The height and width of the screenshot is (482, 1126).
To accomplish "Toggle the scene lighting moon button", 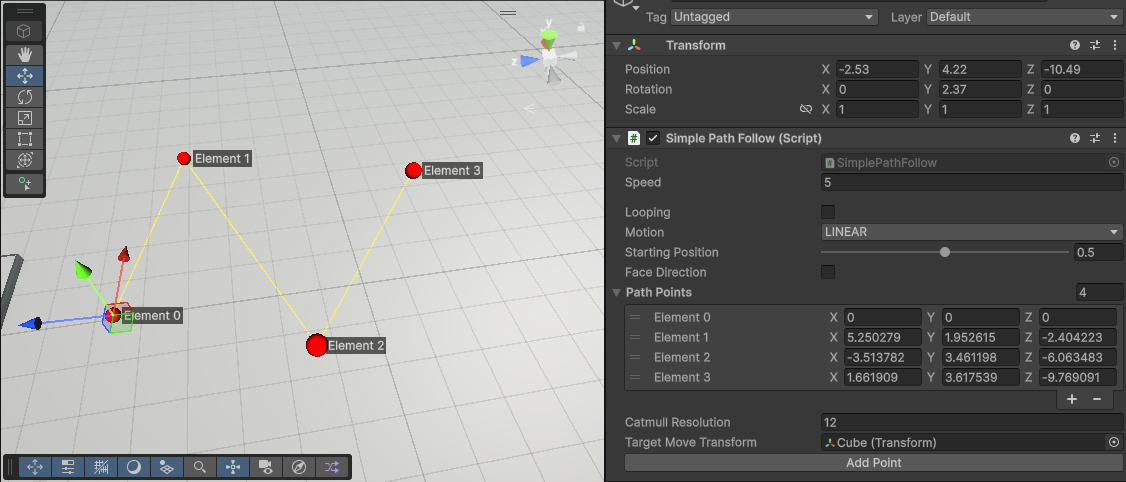I will [134, 467].
